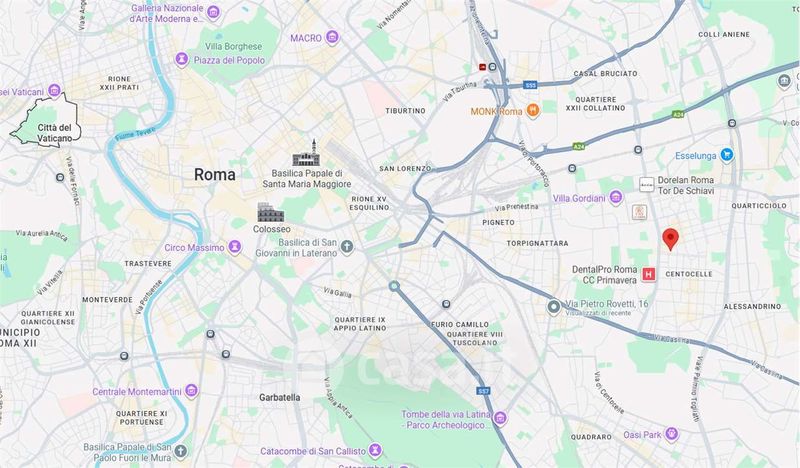
Task: Open the Dorelan Roma Tor De Schiavi label
Action: (x=686, y=185)
